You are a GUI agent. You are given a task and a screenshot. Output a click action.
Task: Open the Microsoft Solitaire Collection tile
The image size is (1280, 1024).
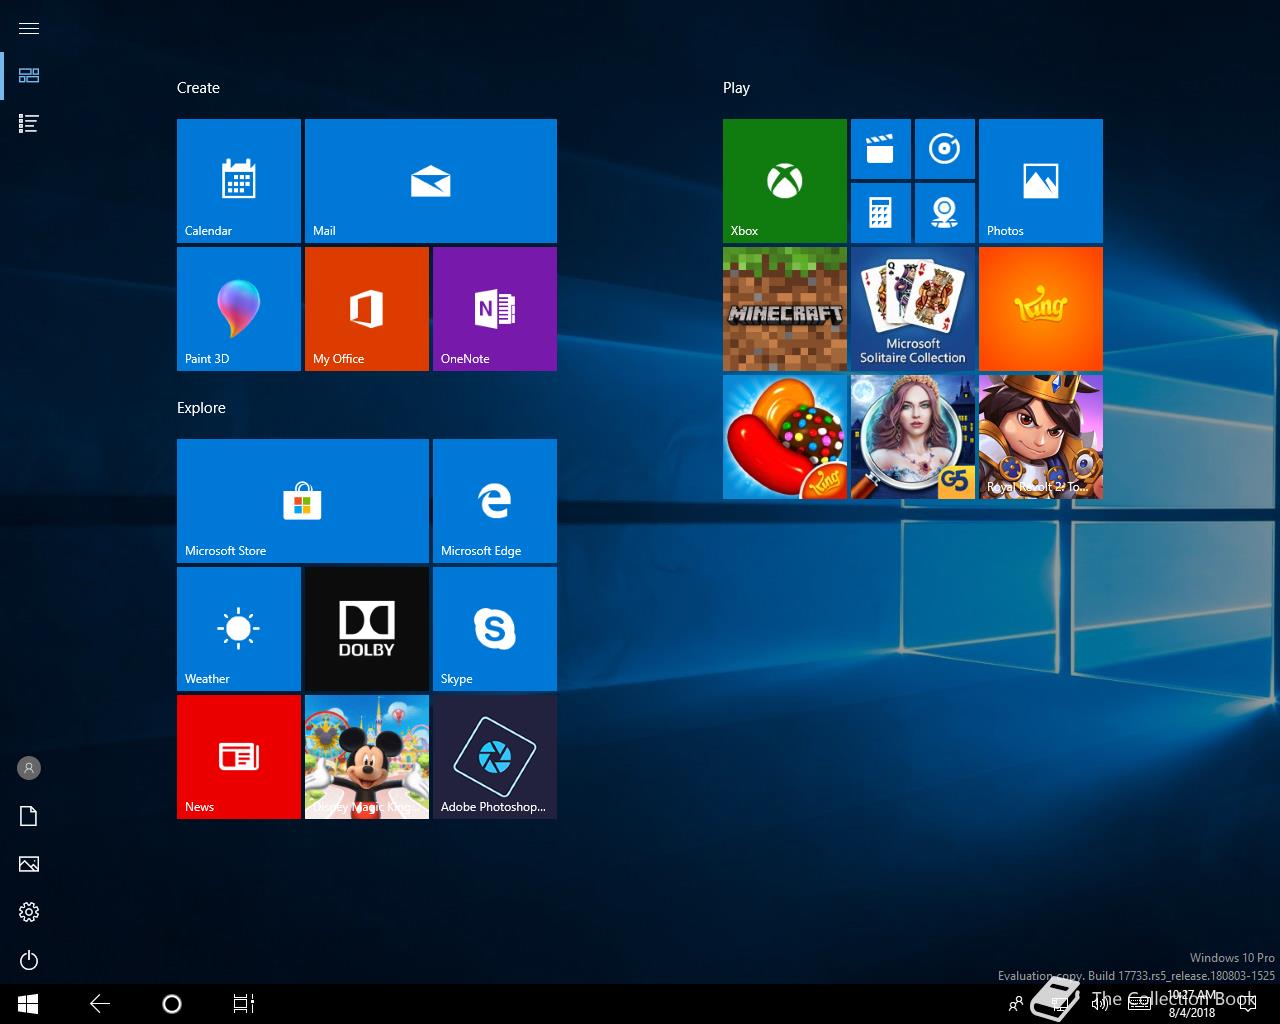[x=913, y=309]
